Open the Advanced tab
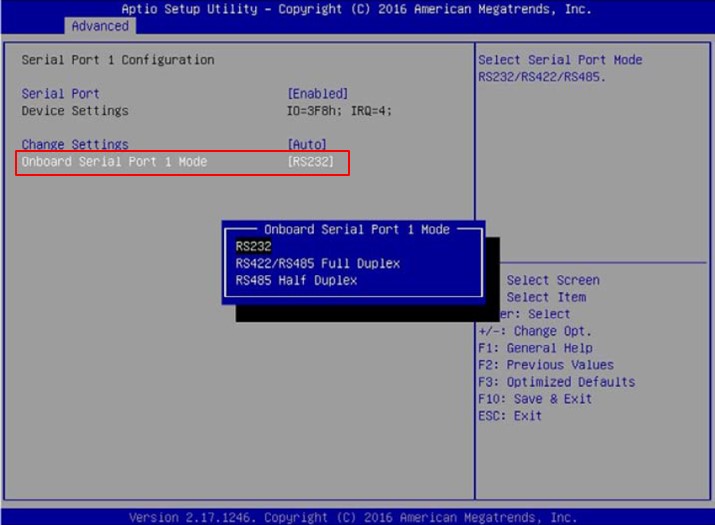The height and width of the screenshot is (525, 715). (100, 26)
